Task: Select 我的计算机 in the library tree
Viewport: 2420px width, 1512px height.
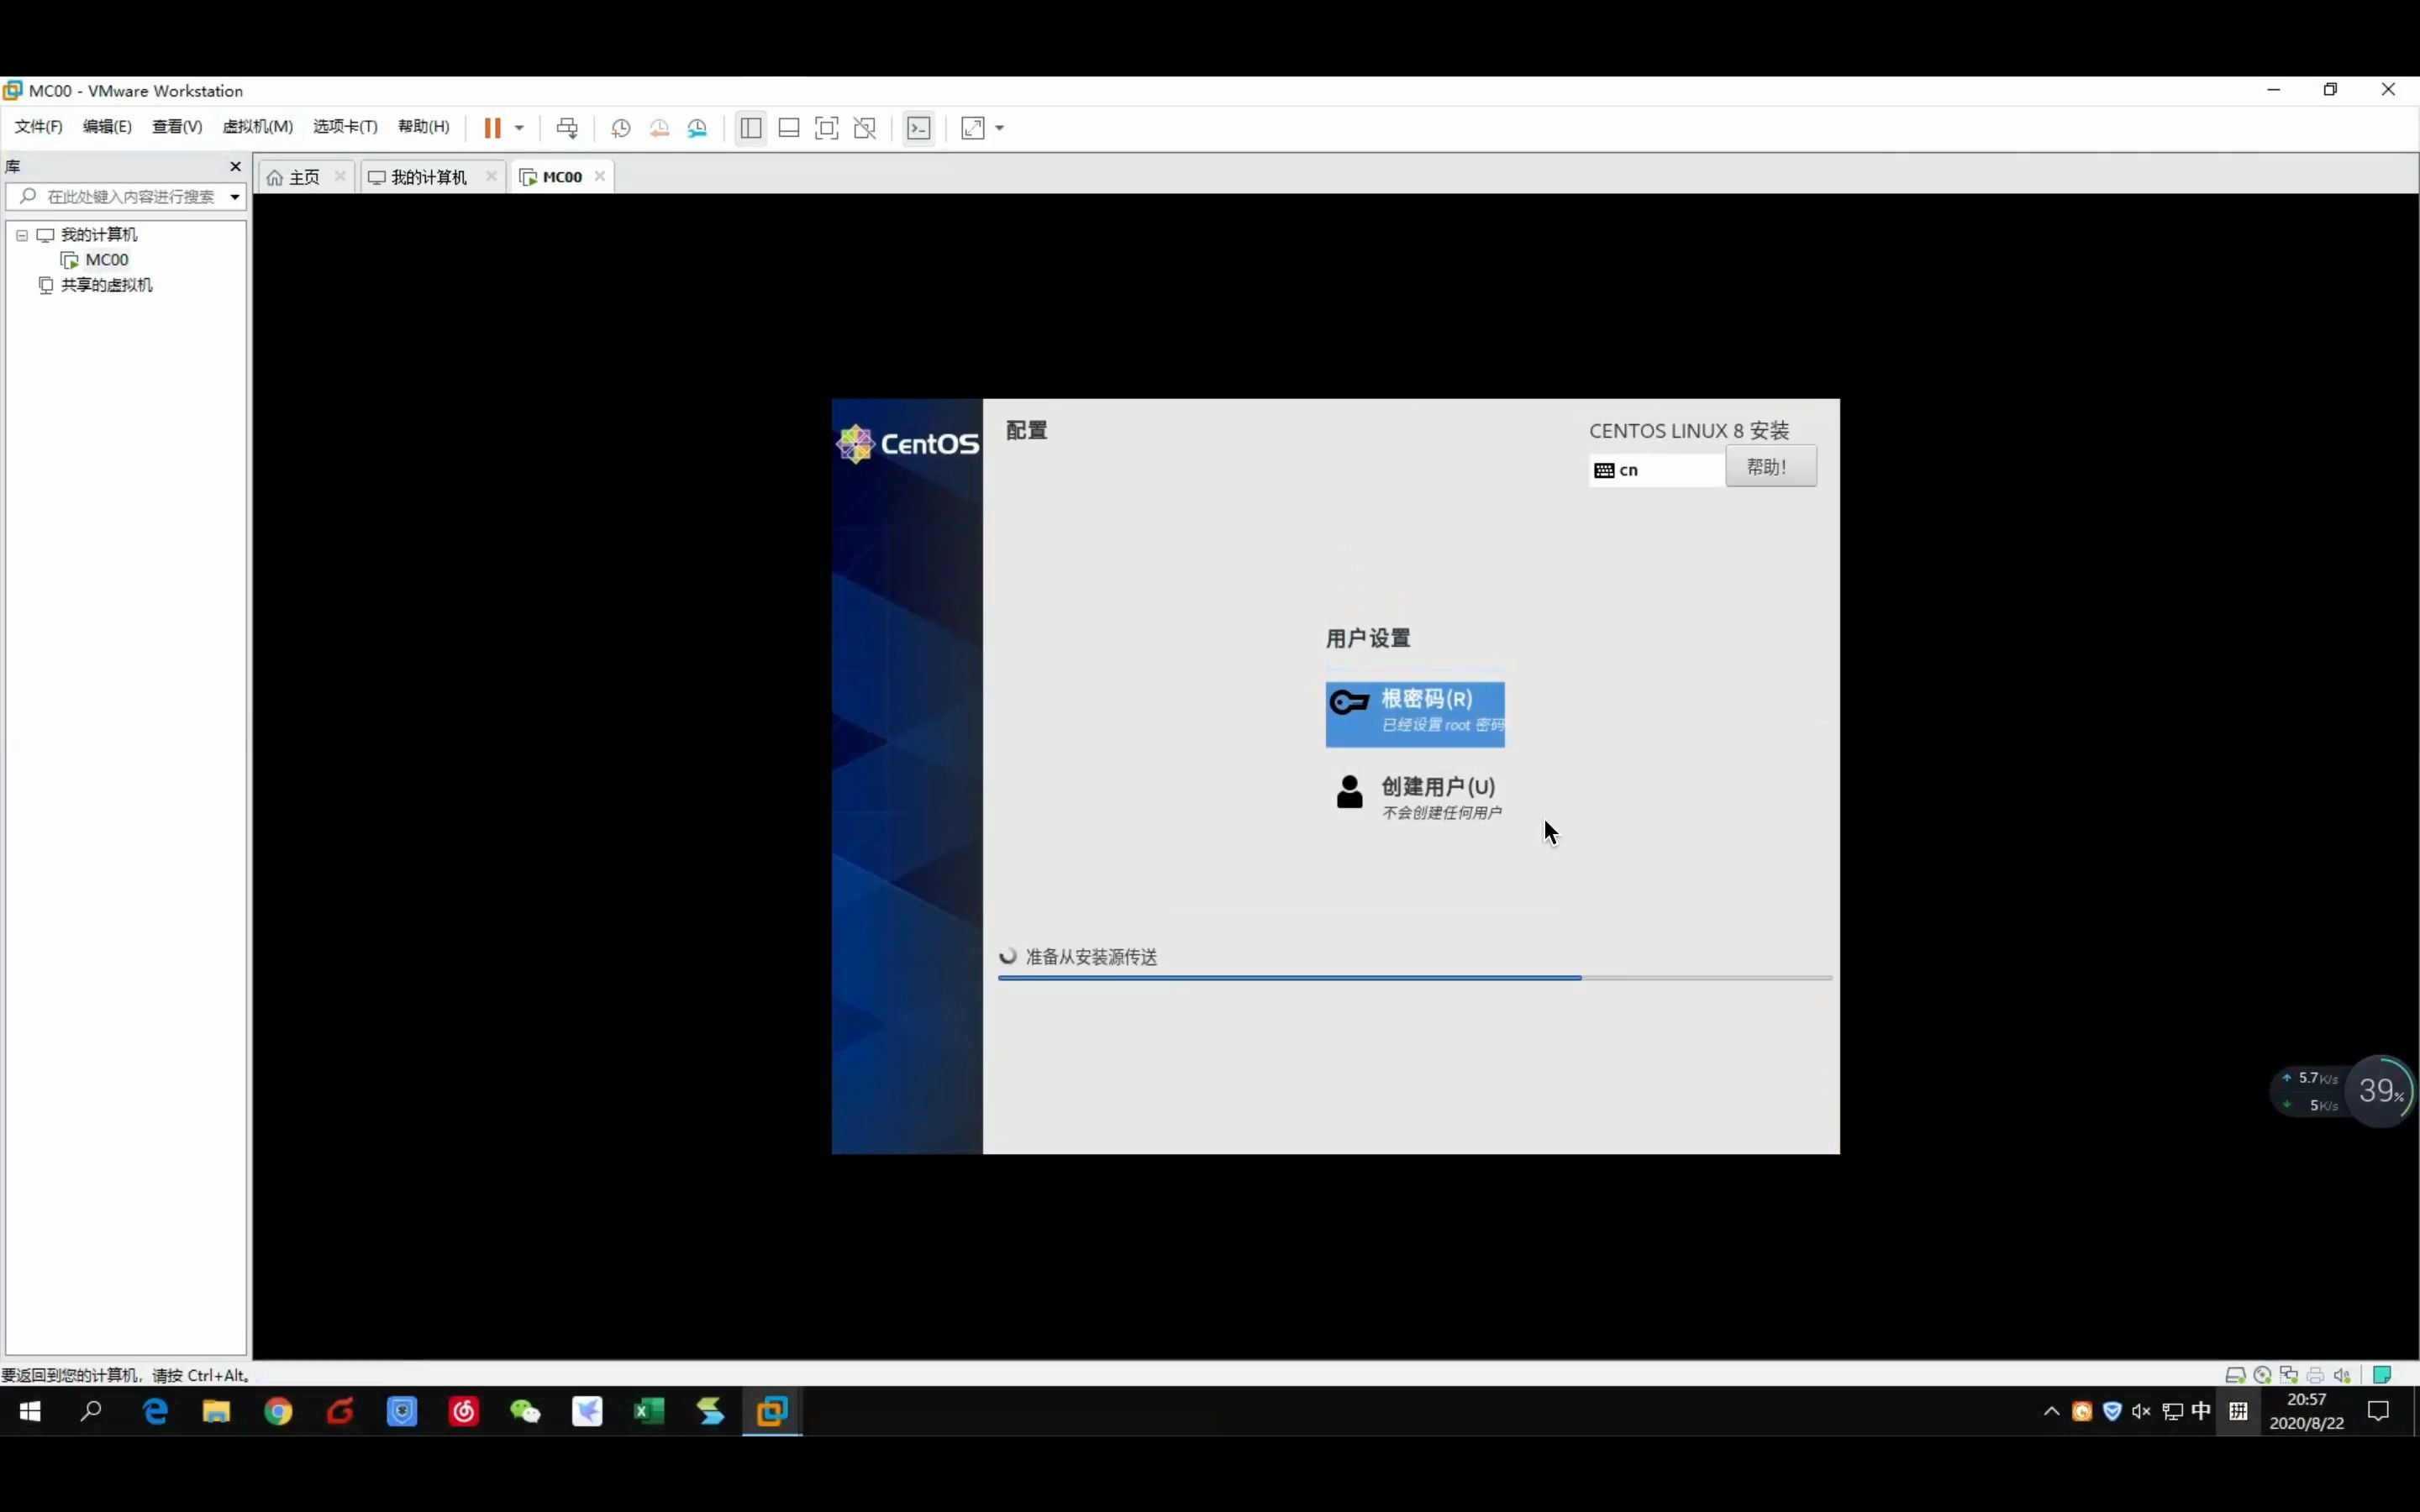Action: (x=99, y=235)
